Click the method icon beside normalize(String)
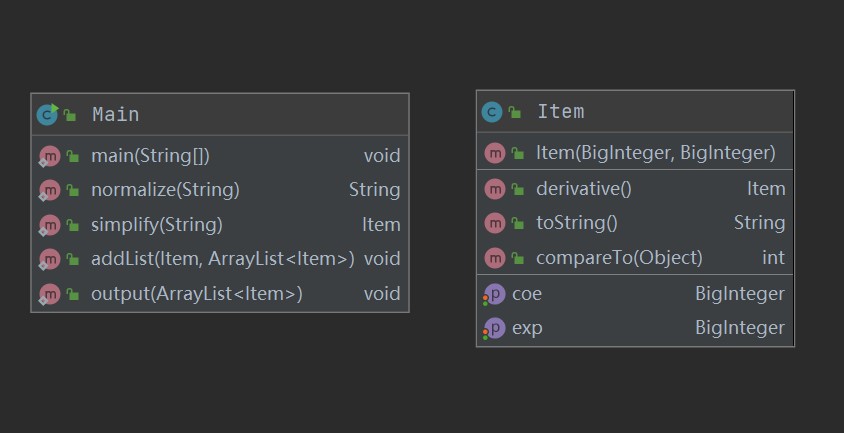The image size is (844, 433). [x=50, y=190]
